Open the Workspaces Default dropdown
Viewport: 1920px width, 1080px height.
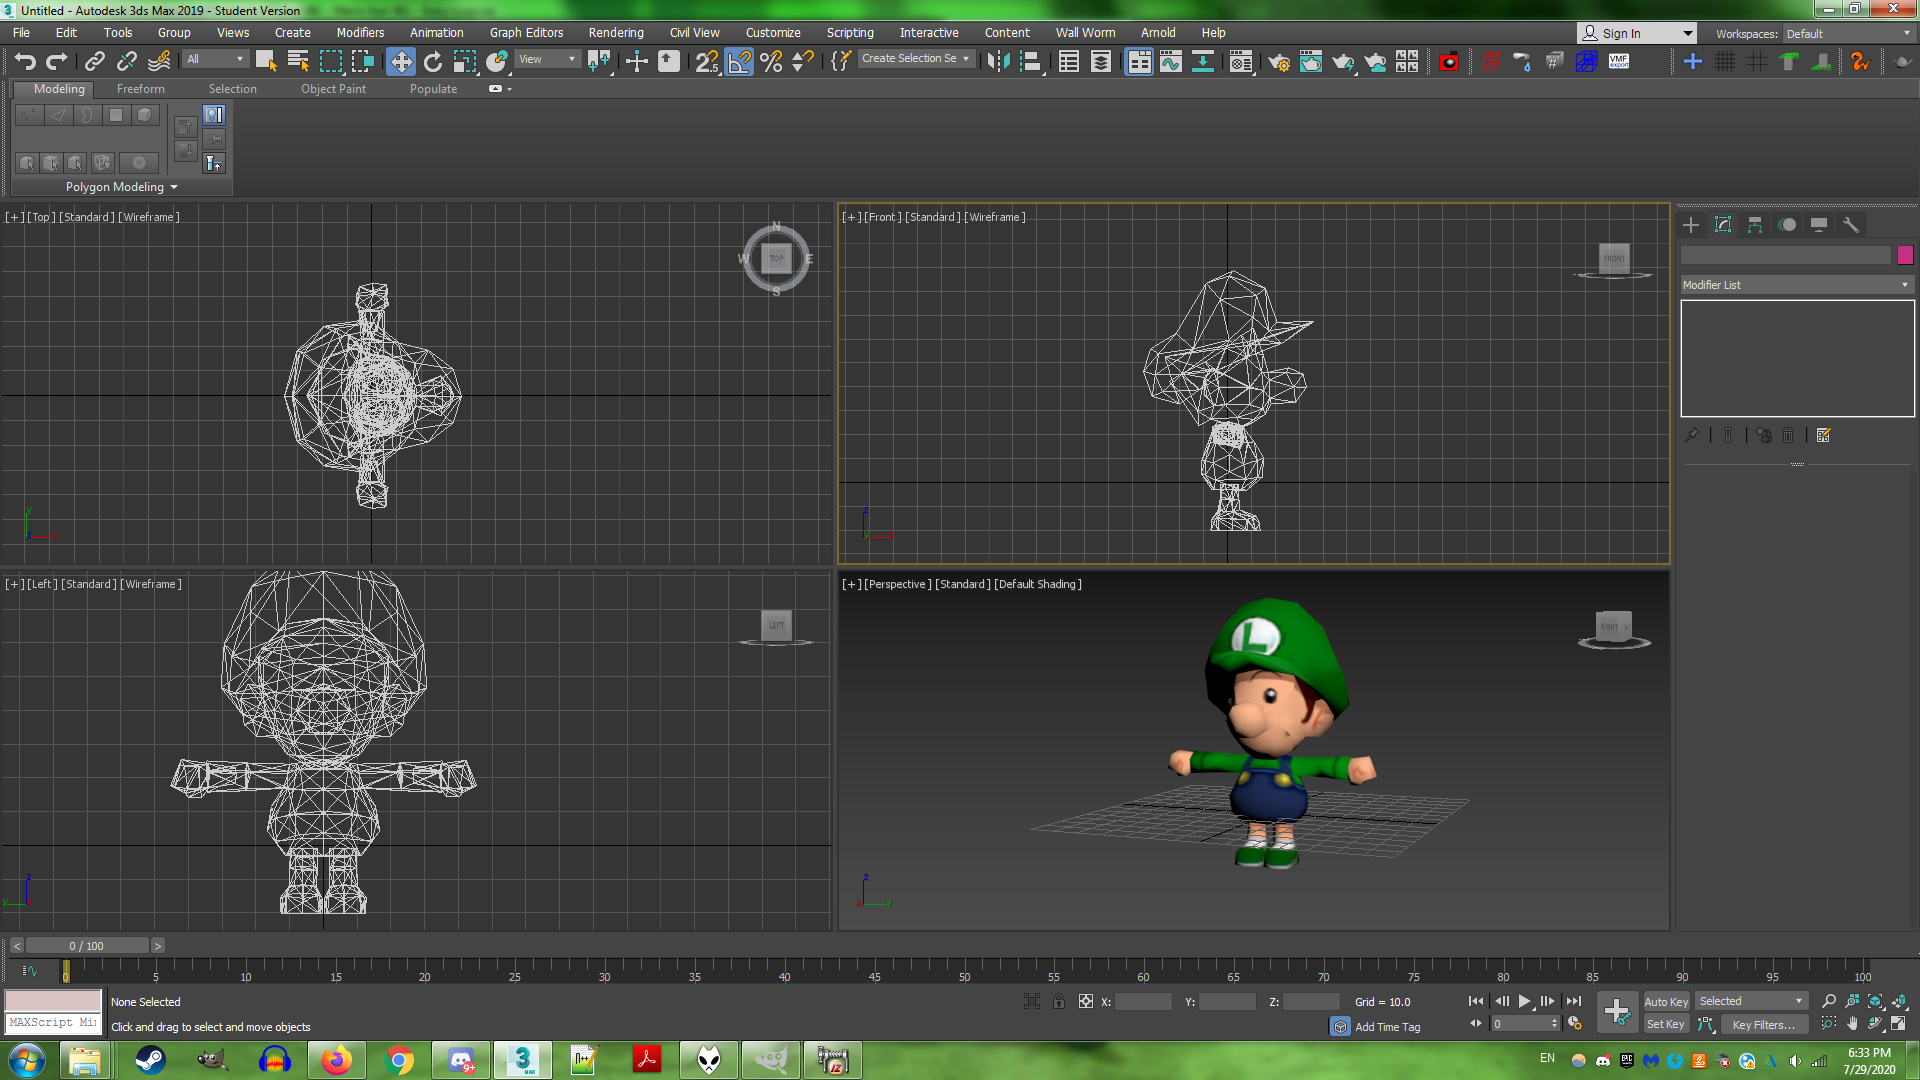coord(1848,33)
